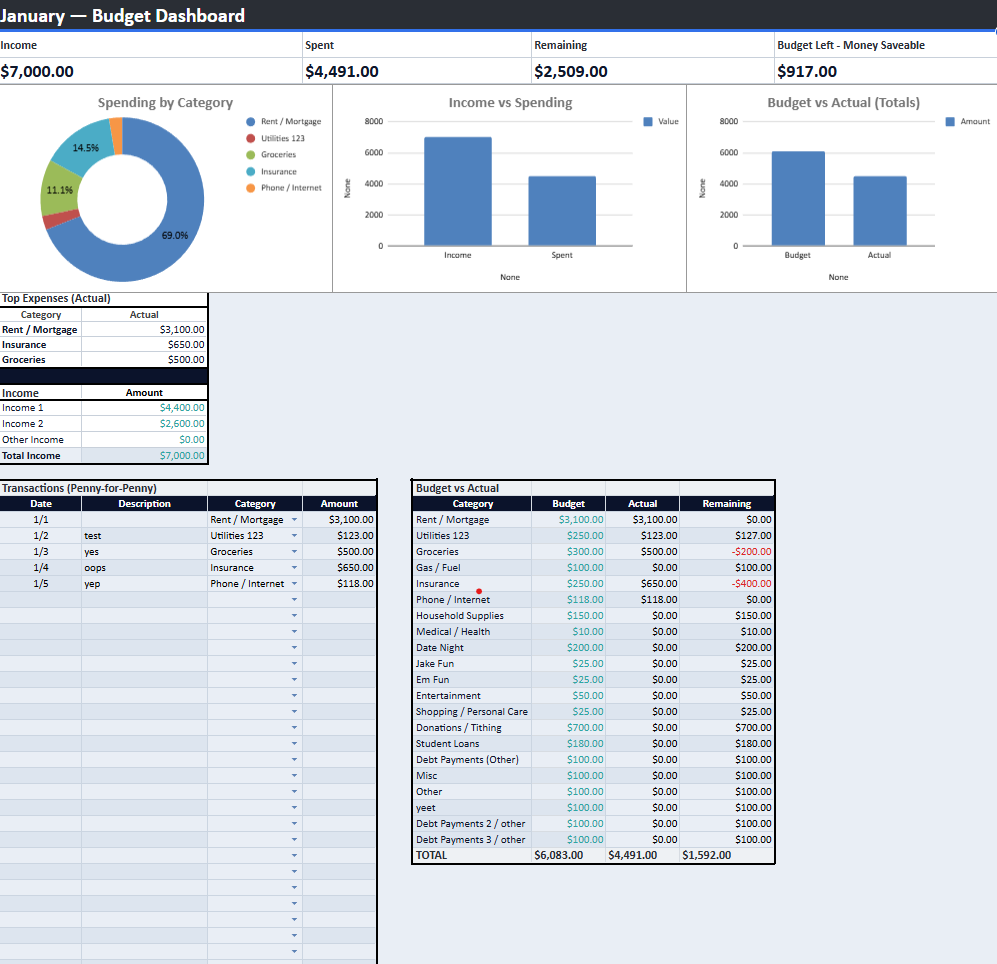Select the Income 1 amount $4,400.00
Viewport: 997px width, 964px height.
point(144,408)
